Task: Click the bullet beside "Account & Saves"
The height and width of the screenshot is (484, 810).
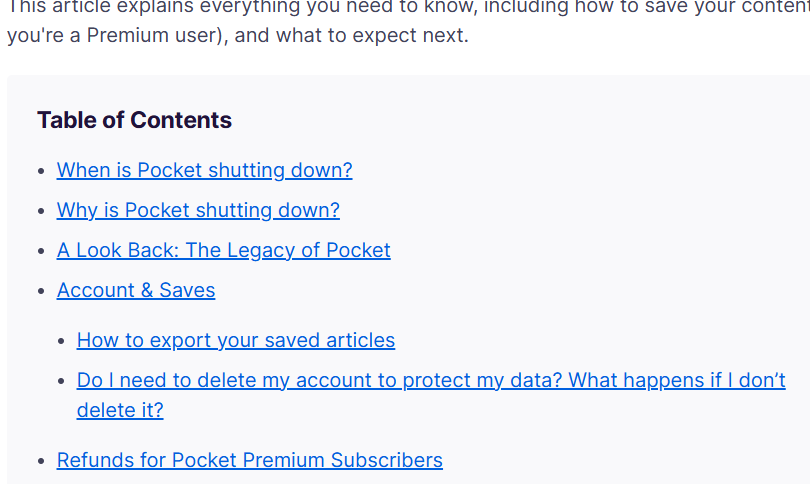Action: coord(42,291)
